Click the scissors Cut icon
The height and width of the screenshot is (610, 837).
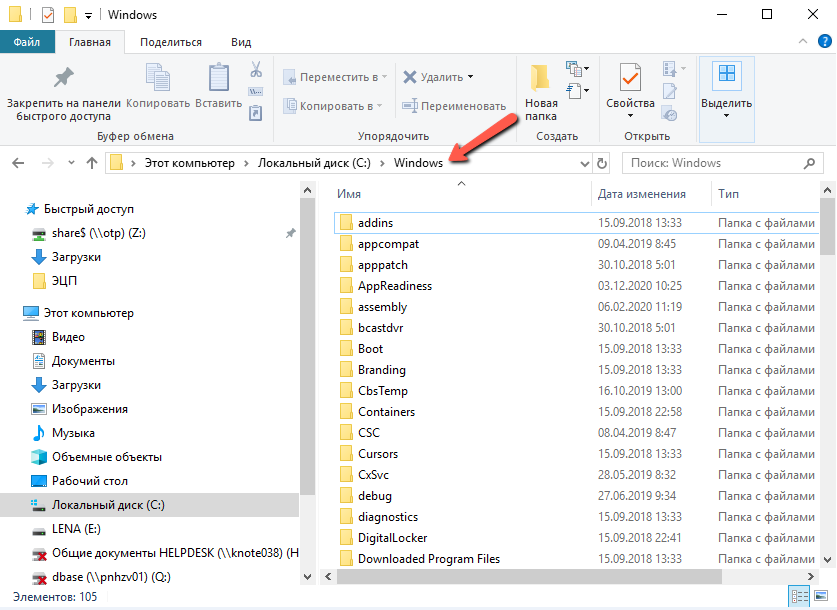pos(256,70)
